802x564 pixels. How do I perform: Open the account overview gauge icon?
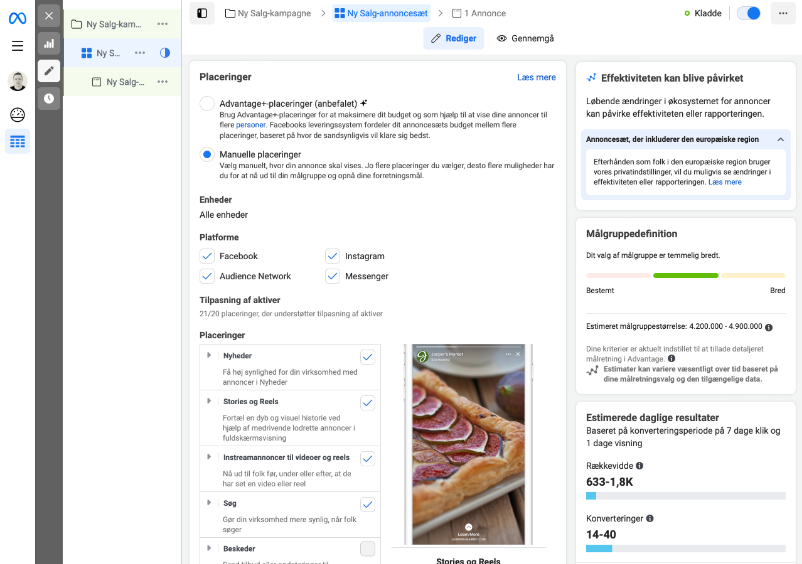(17, 115)
